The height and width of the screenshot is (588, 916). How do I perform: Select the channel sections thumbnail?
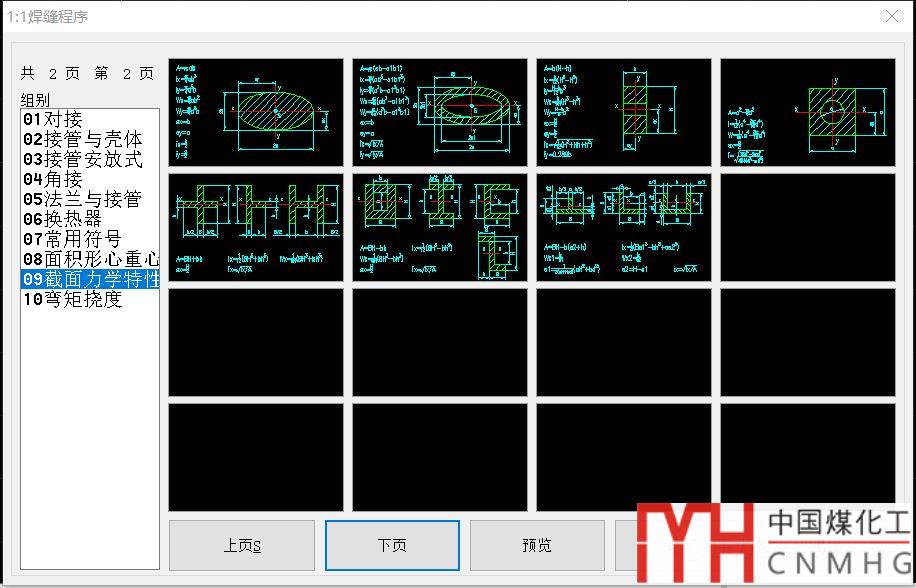point(624,227)
